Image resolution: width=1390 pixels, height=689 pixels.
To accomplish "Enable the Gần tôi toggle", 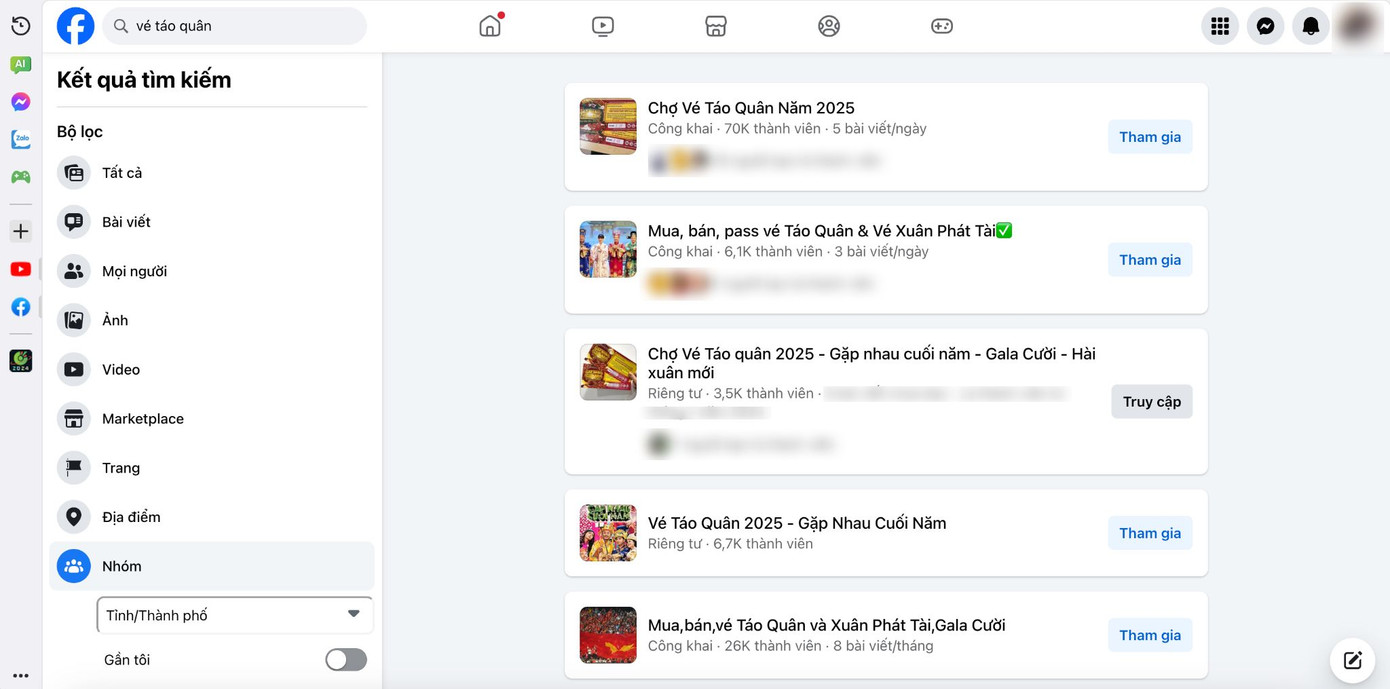I will coord(345,659).
